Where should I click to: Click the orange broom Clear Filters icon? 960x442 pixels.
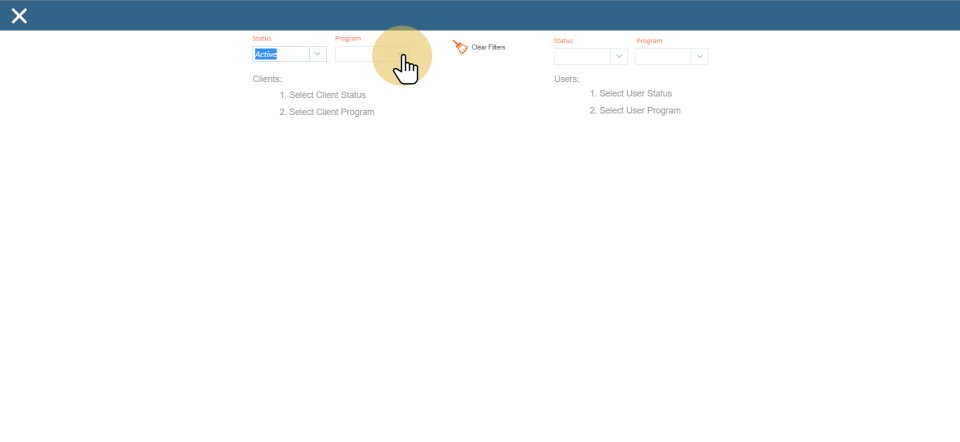pyautogui.click(x=460, y=47)
